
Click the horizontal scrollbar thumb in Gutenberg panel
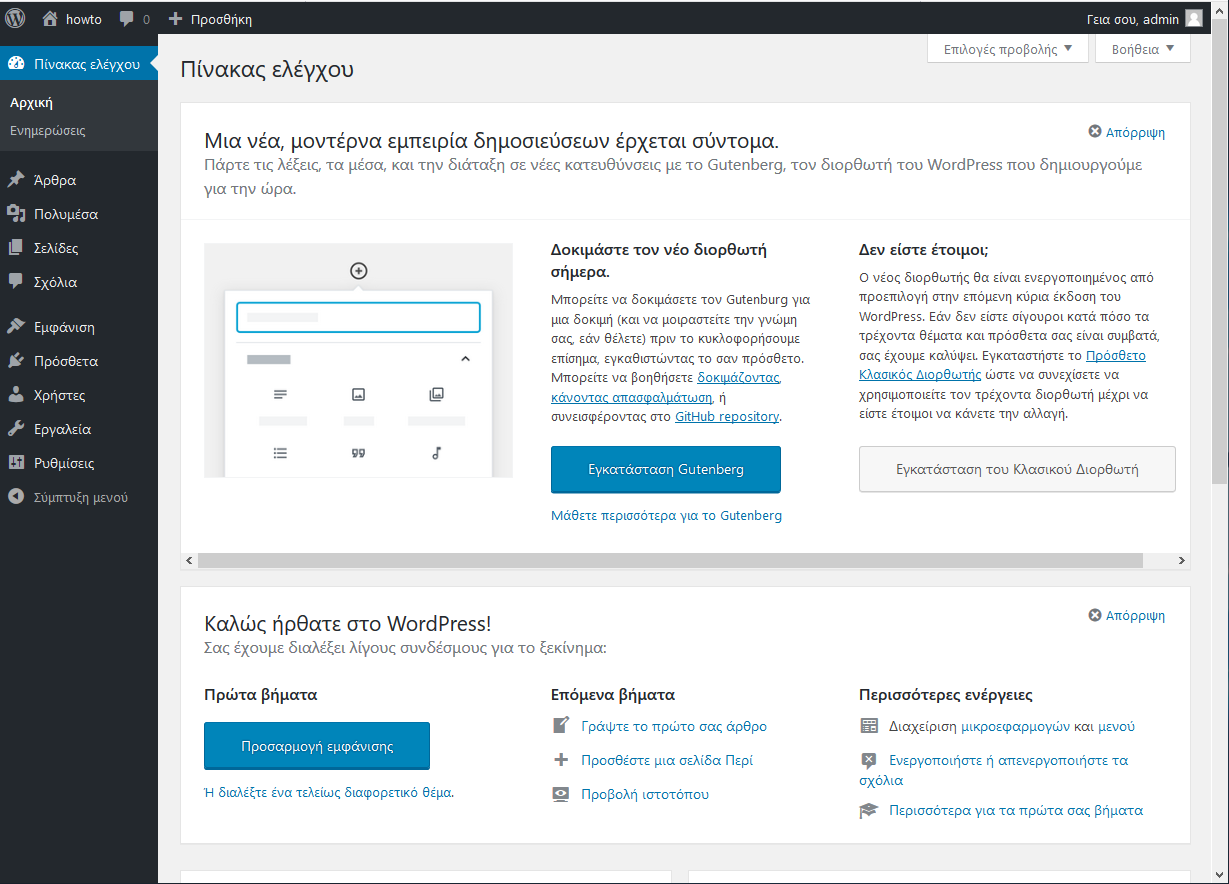tap(669, 561)
